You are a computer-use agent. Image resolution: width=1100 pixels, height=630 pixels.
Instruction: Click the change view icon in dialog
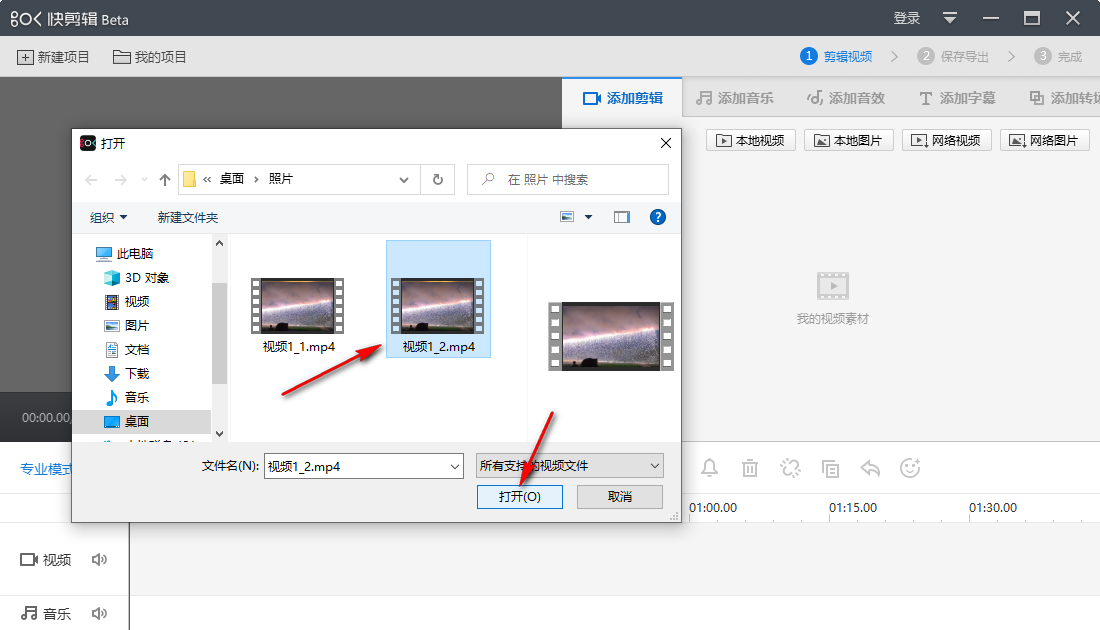(567, 217)
